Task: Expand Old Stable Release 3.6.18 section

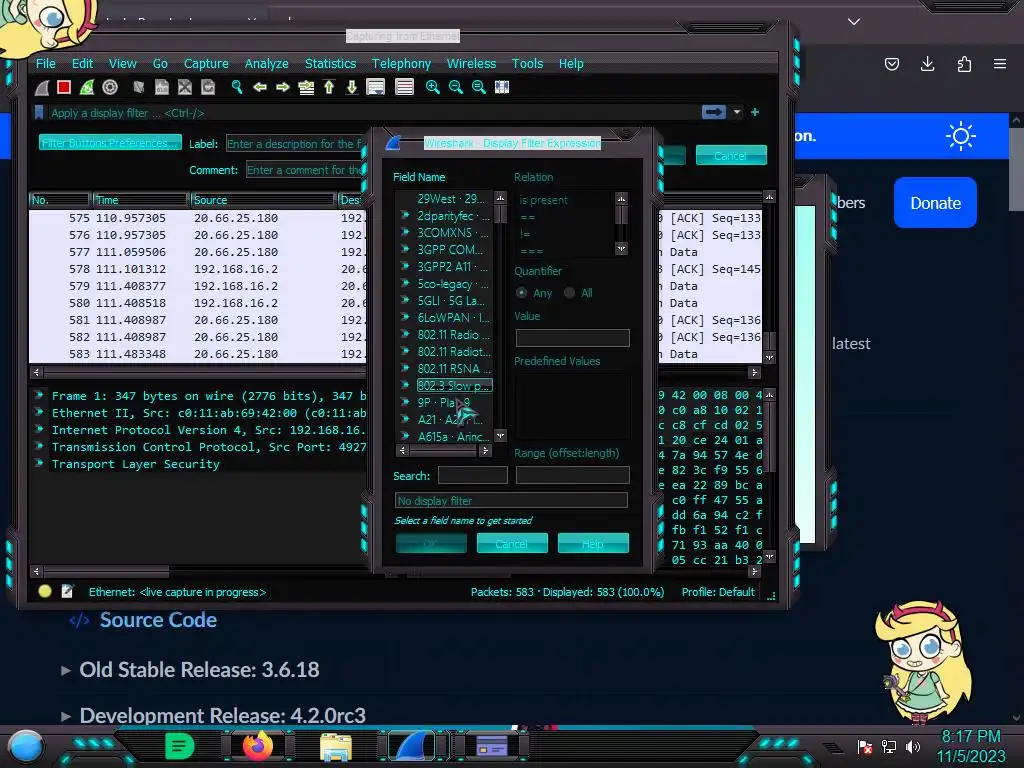Action: (66, 670)
